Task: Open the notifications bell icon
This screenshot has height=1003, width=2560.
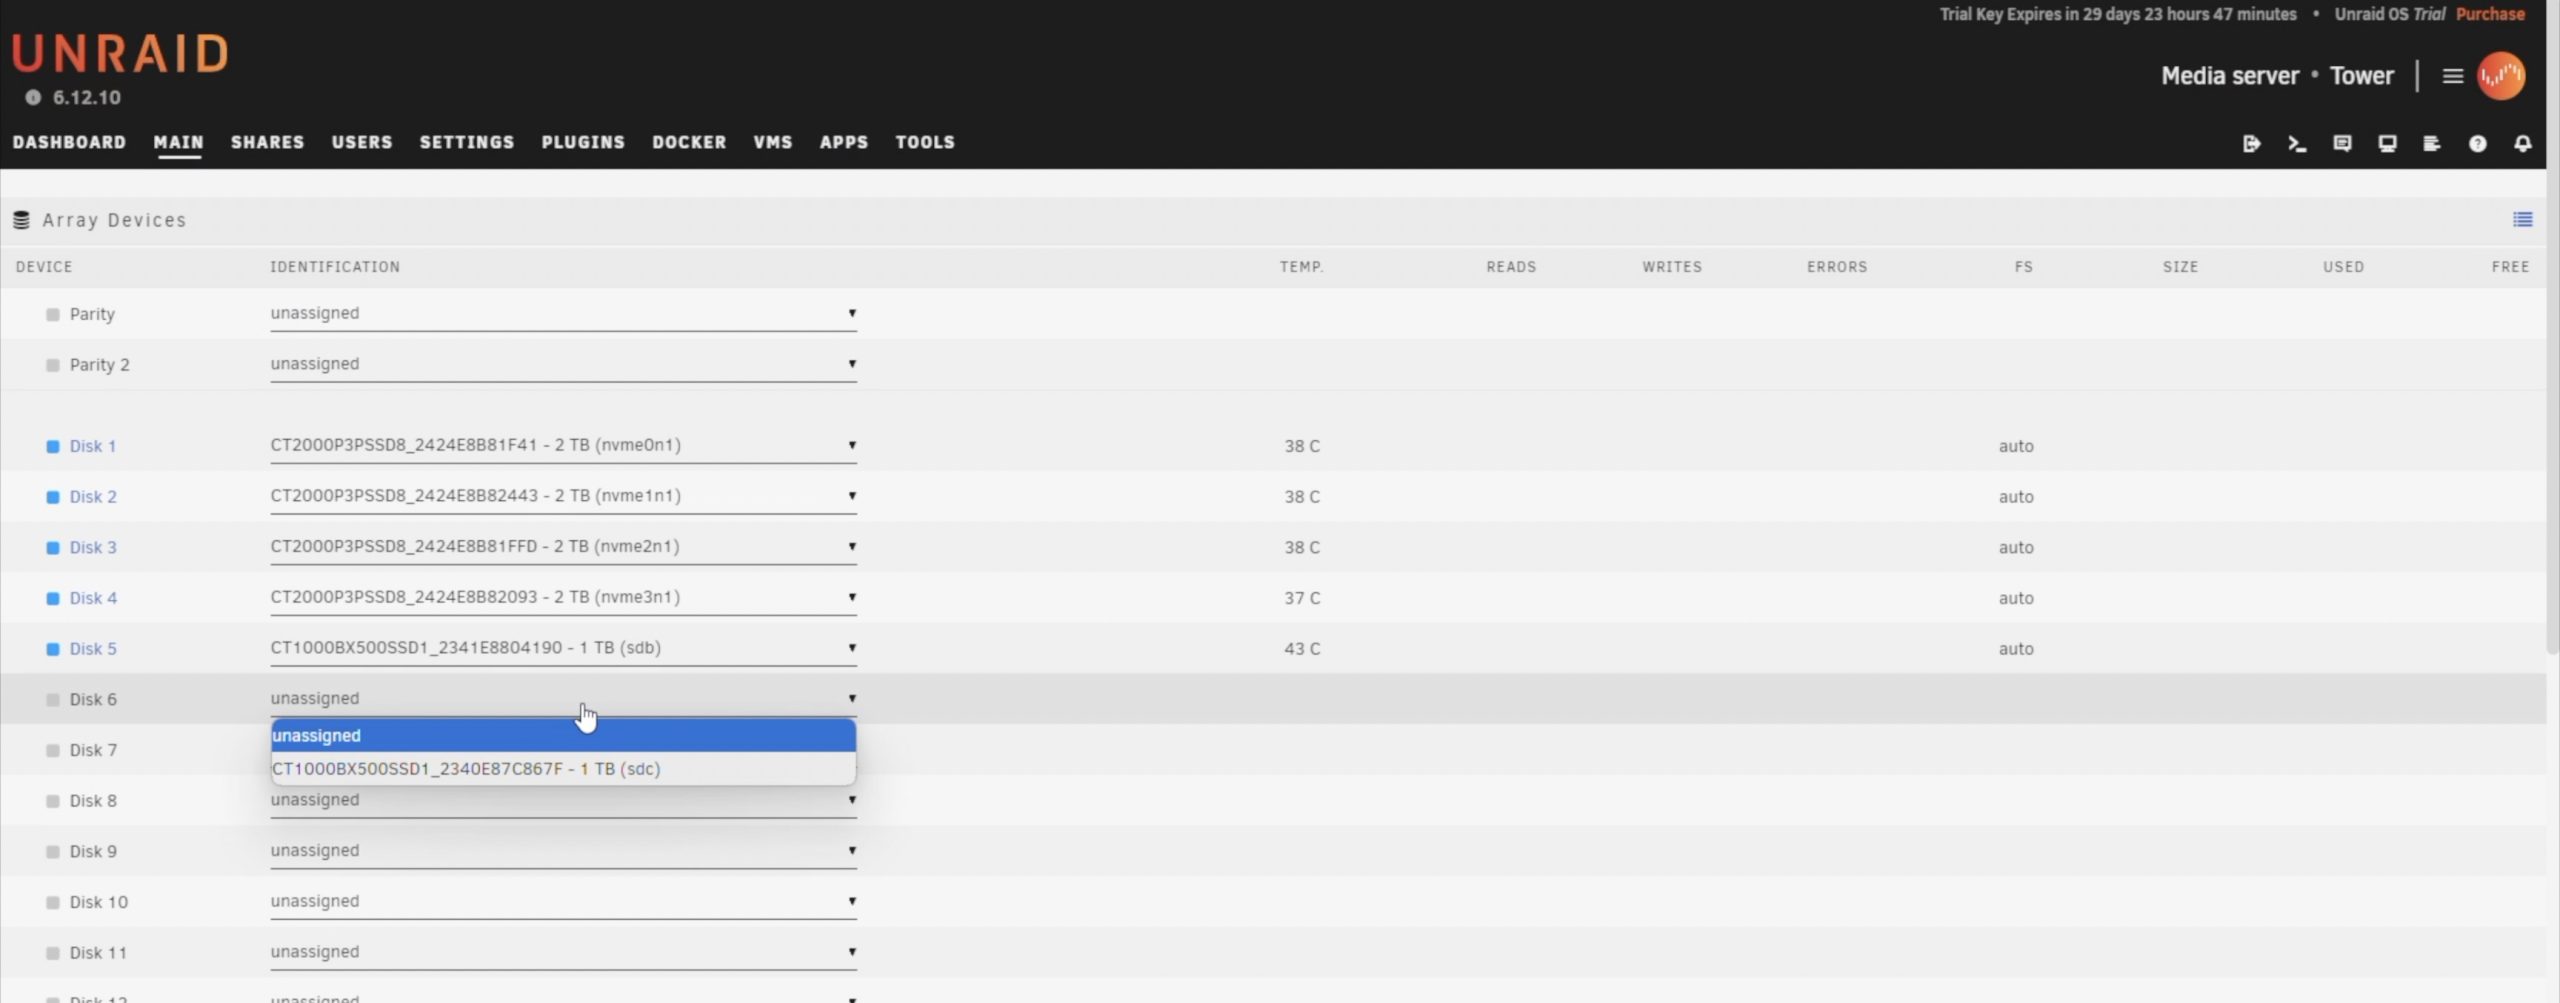Action: click(2522, 144)
